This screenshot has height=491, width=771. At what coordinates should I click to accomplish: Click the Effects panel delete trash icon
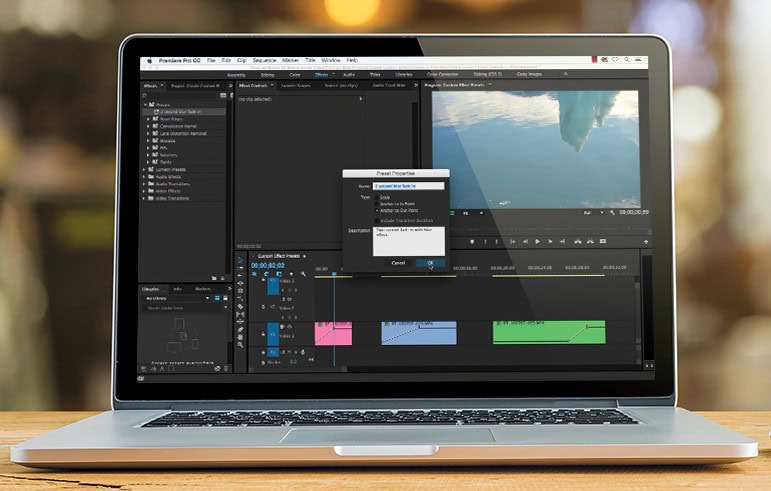point(222,278)
